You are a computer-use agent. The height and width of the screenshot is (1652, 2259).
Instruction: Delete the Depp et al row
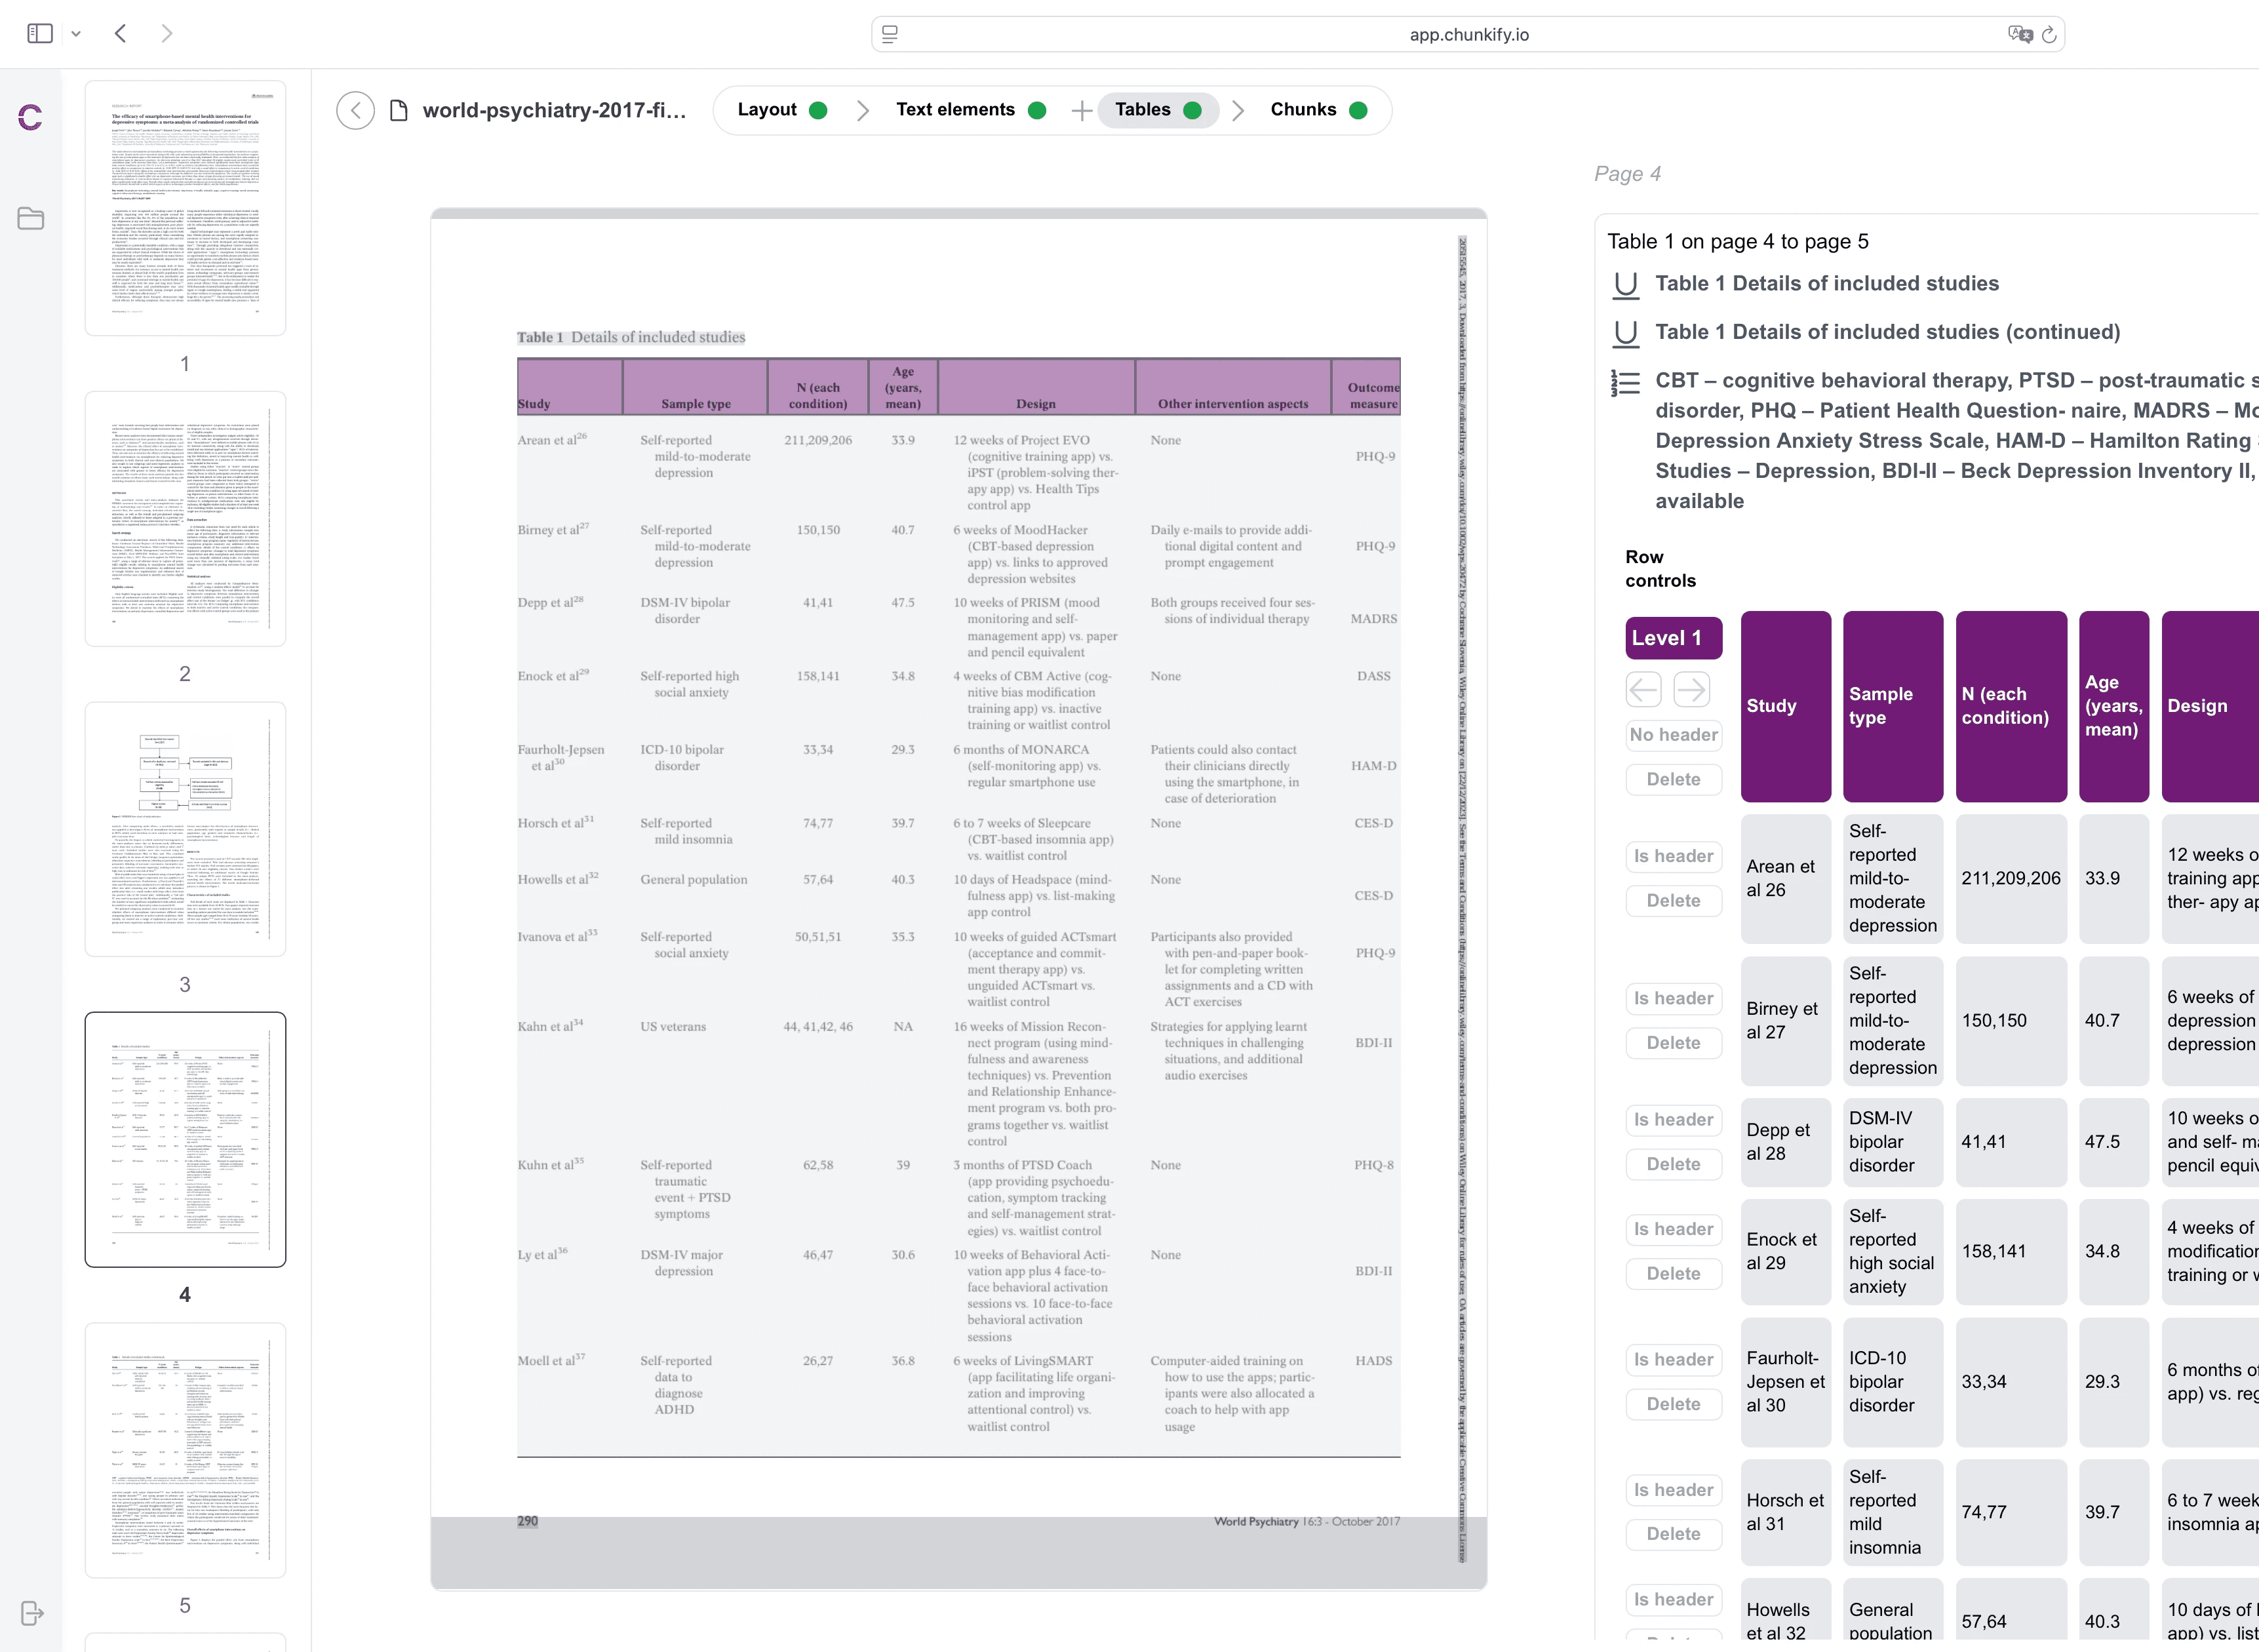click(1673, 1164)
